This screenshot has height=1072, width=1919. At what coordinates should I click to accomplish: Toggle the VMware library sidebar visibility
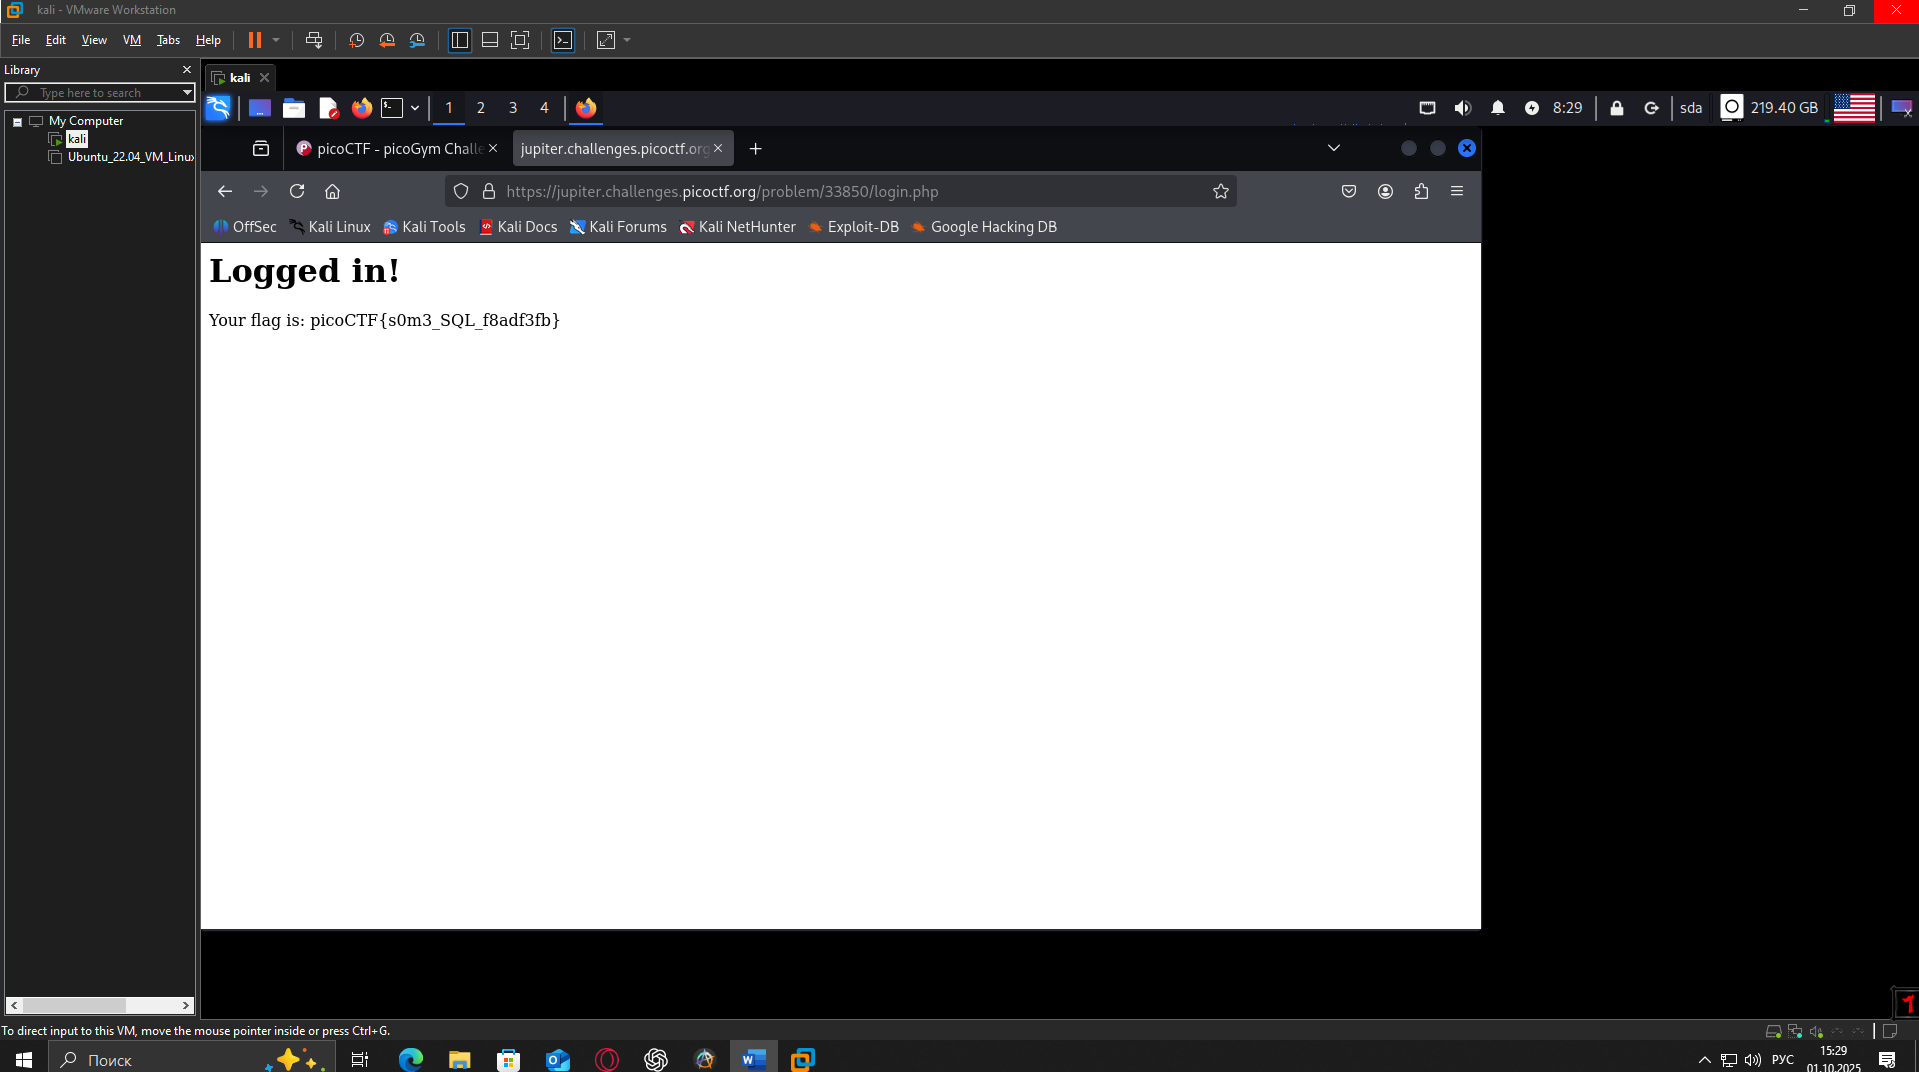(458, 40)
